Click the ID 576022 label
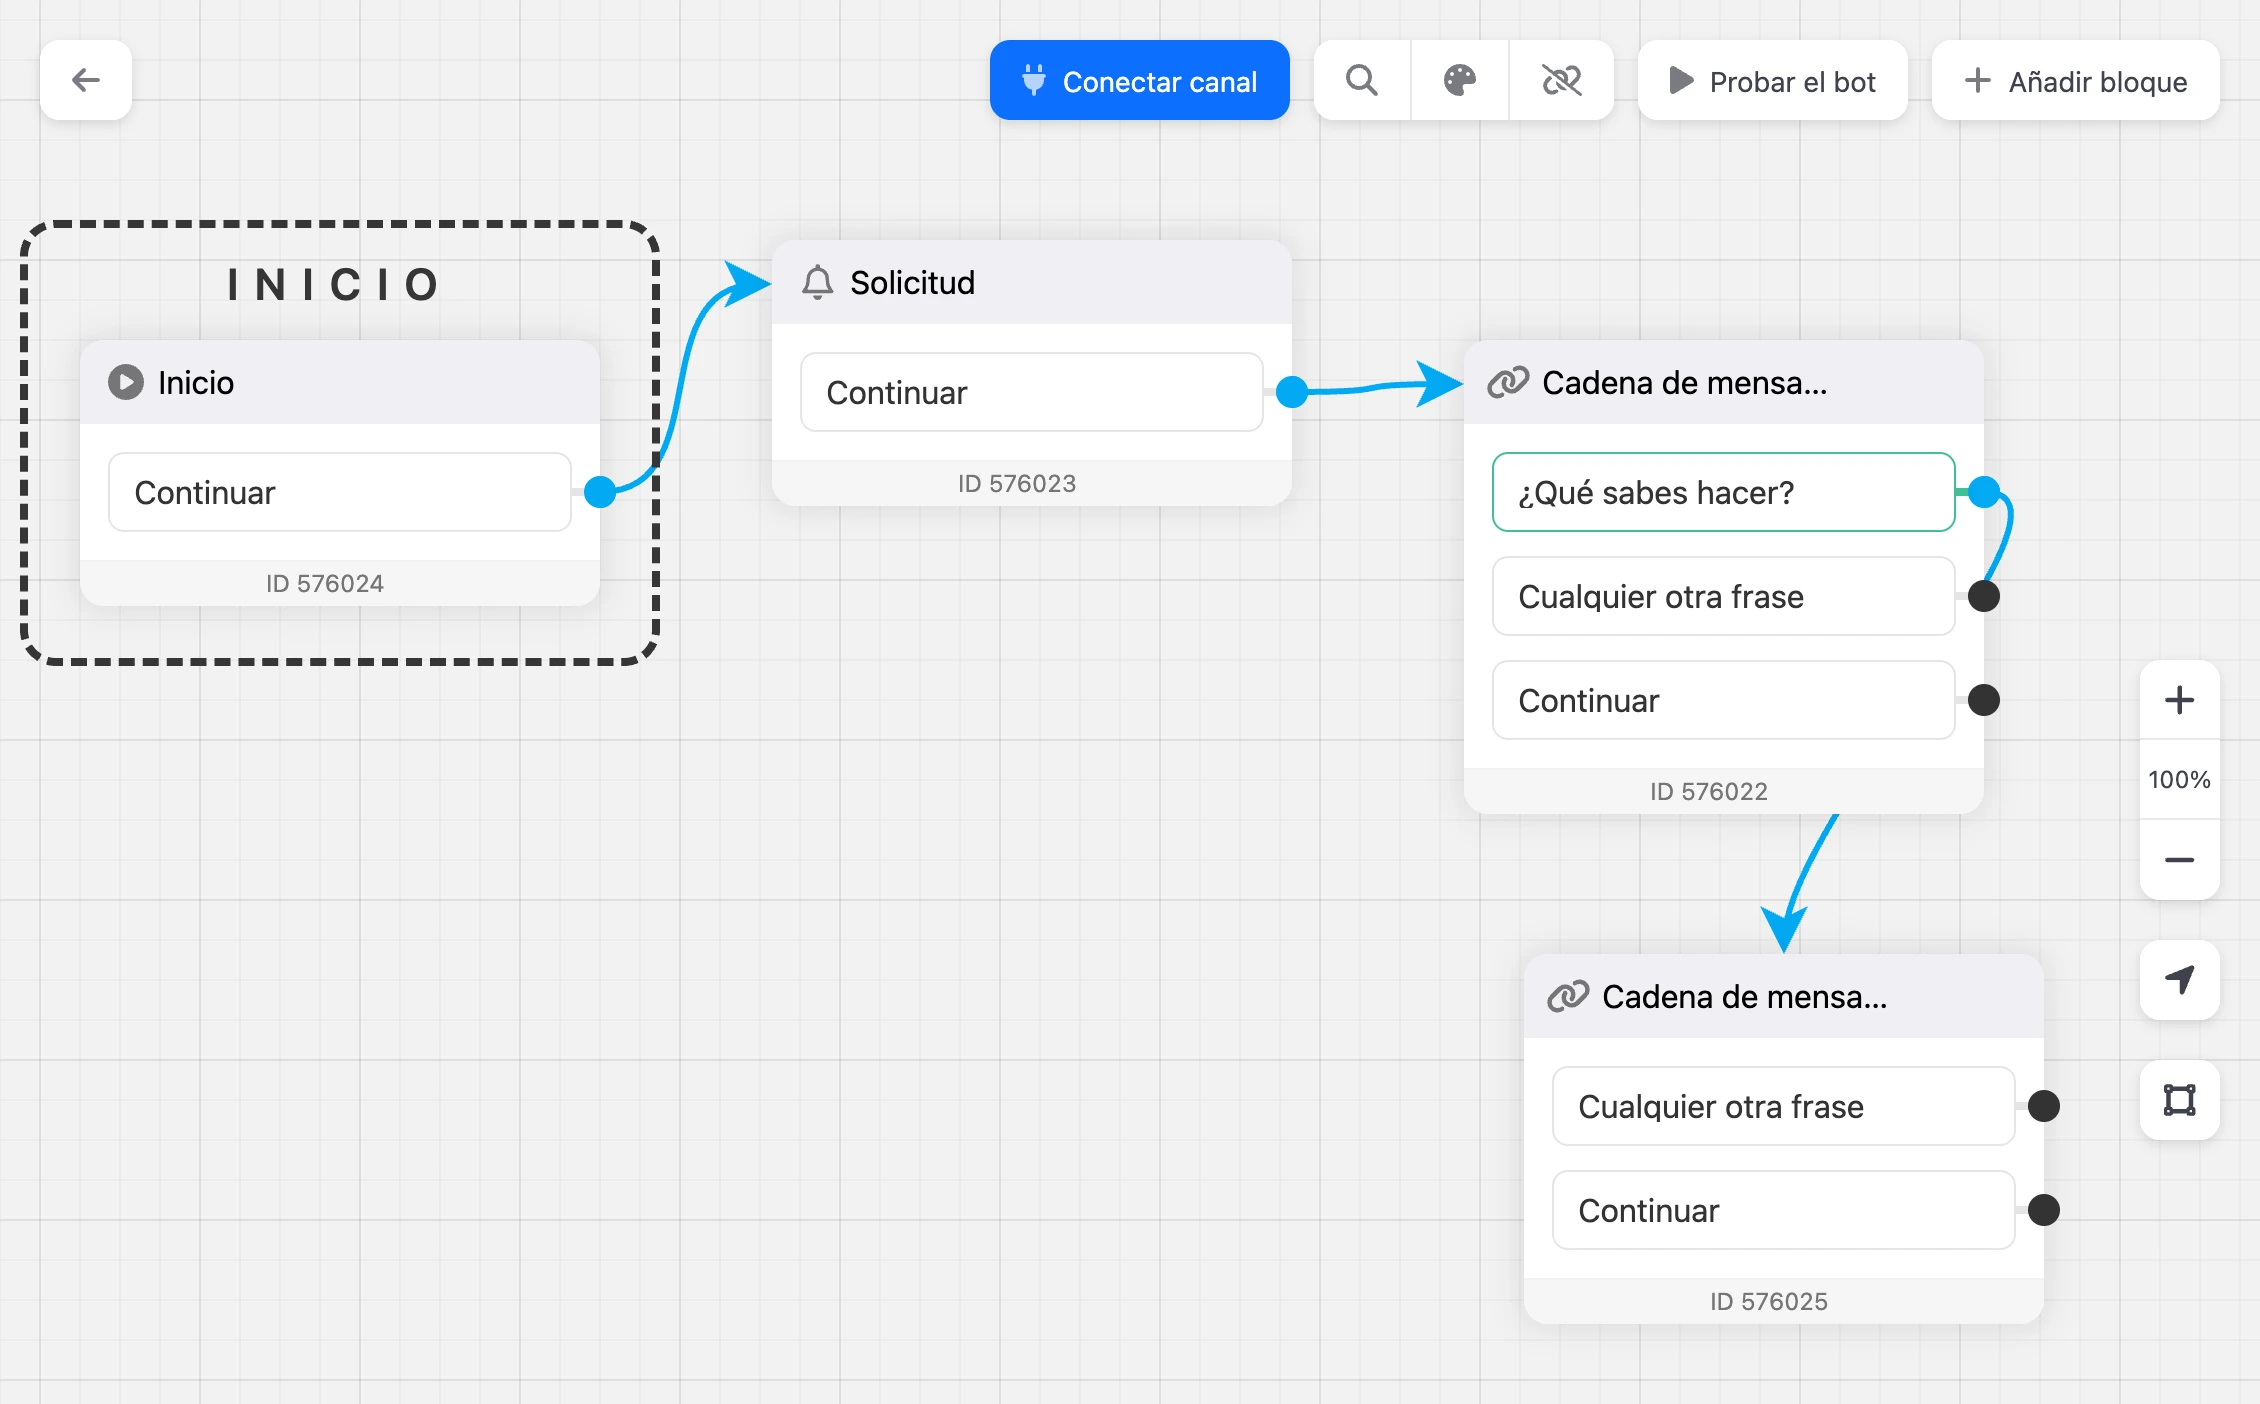This screenshot has width=2260, height=1404. (1709, 792)
